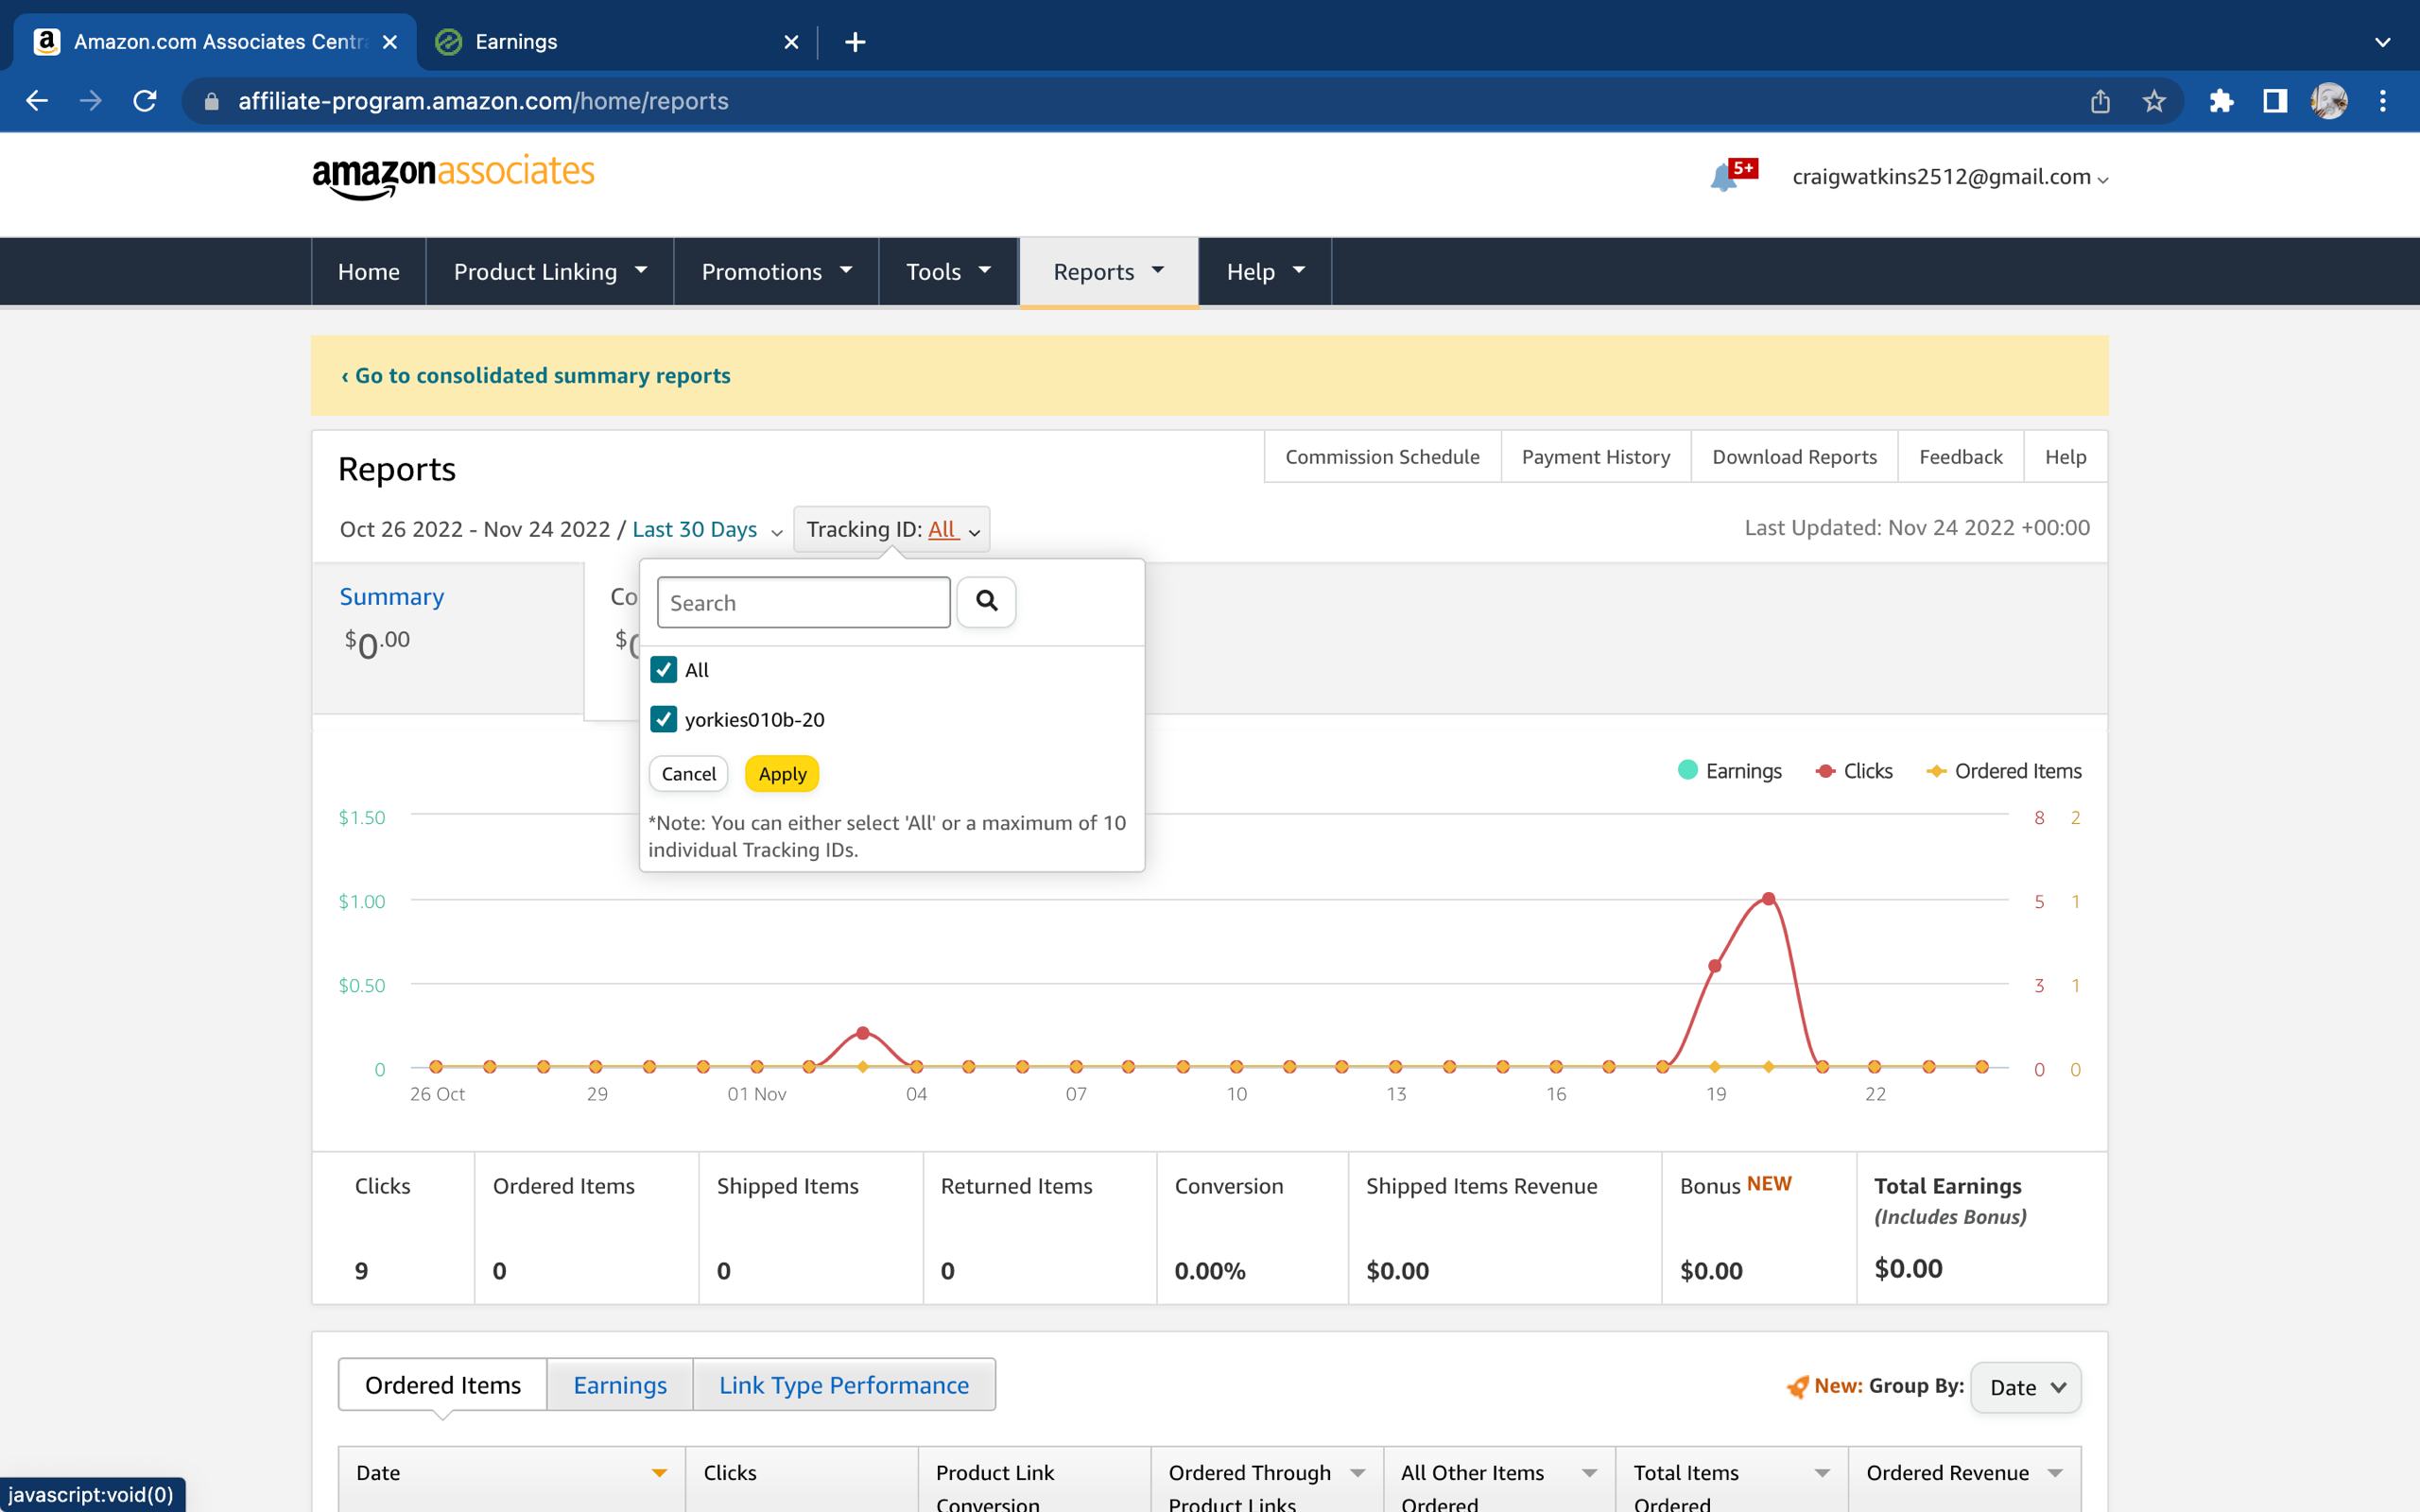Viewport: 2420px width, 1512px height.
Task: Click the share page icon in address bar
Action: coord(2100,101)
